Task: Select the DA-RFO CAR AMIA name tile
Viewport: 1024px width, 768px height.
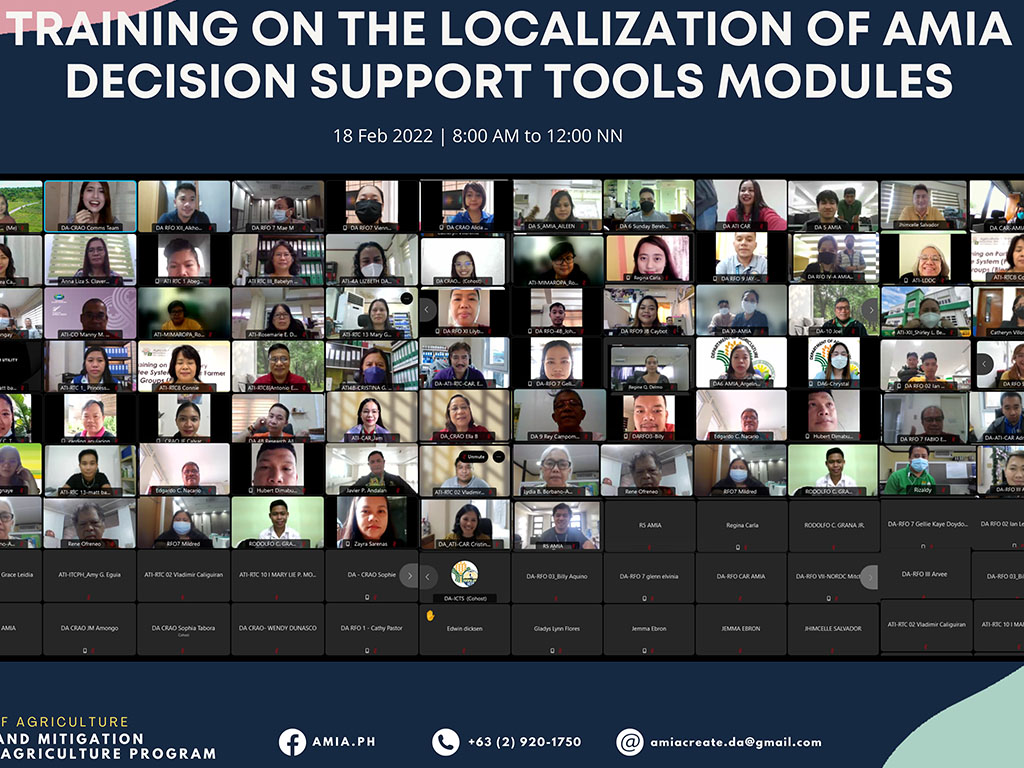Action: 741,577
